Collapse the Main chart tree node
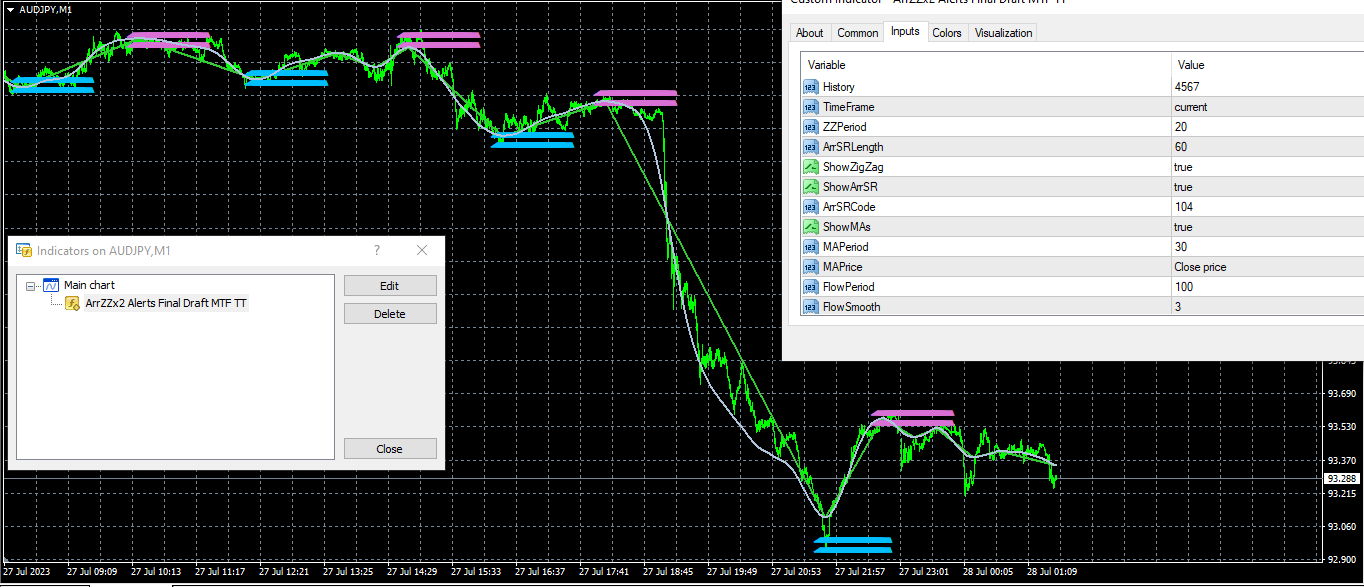1364x587 pixels. point(31,286)
